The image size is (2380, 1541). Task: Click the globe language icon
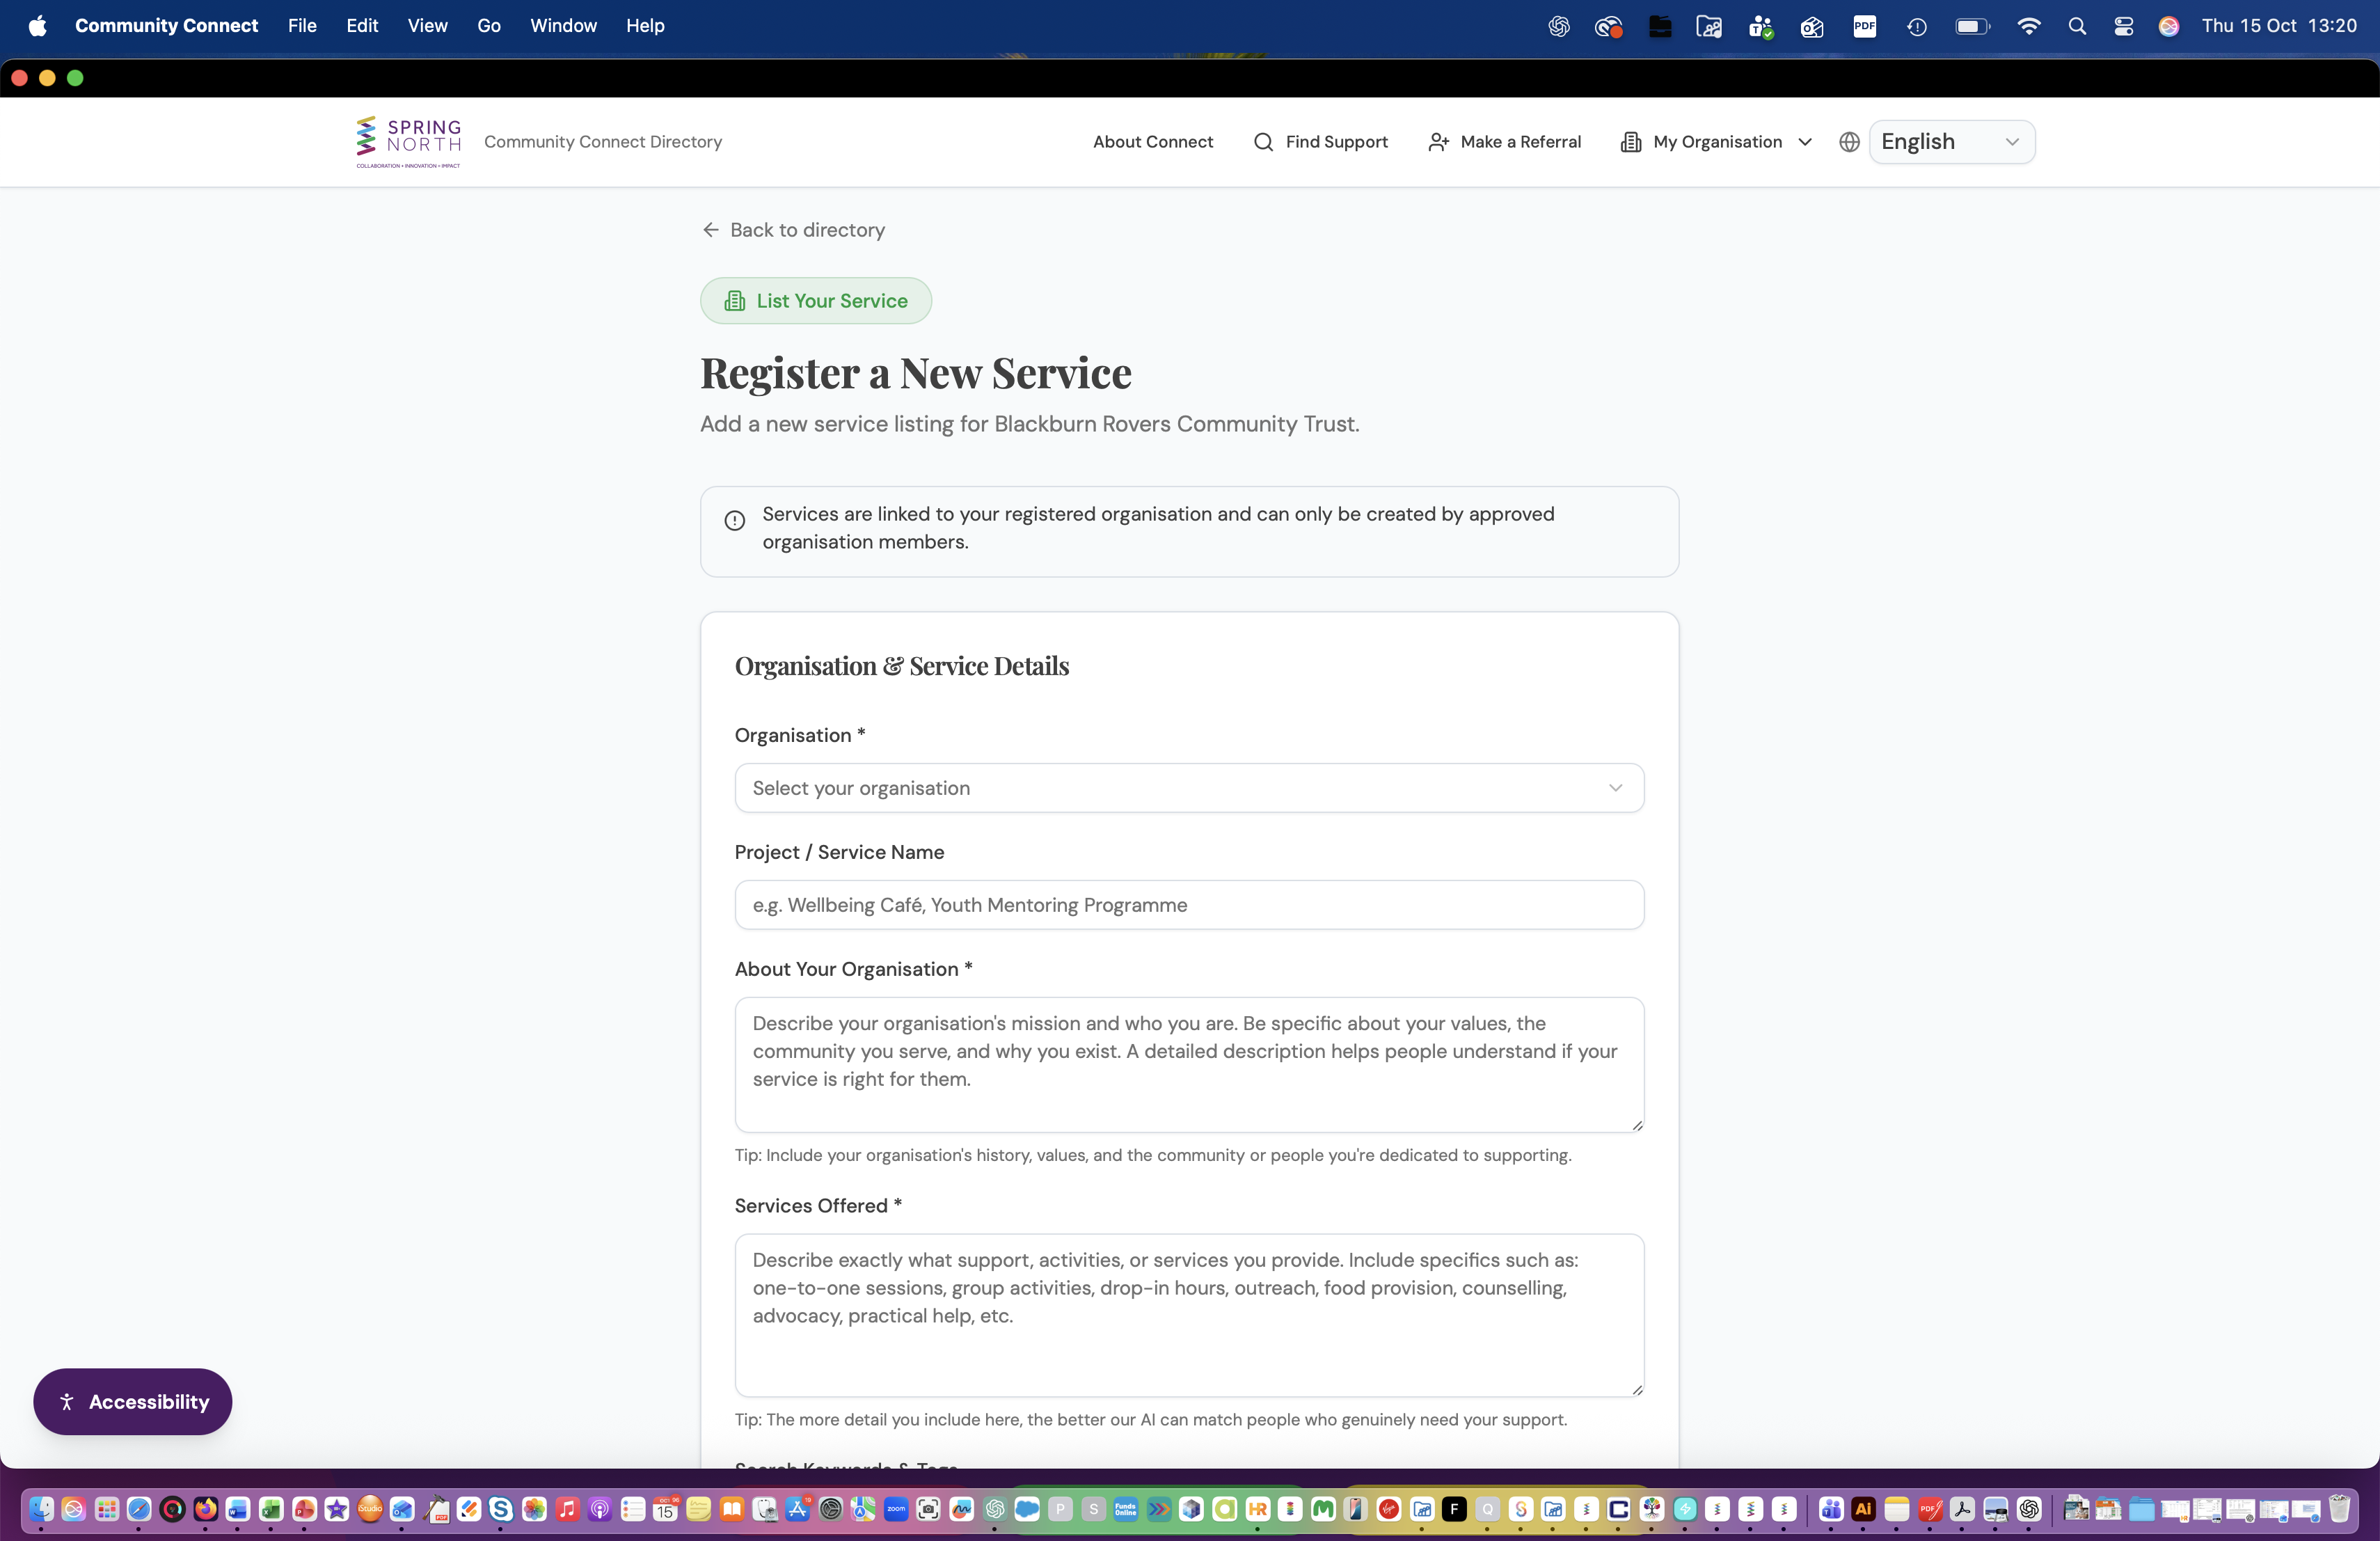tap(1849, 142)
